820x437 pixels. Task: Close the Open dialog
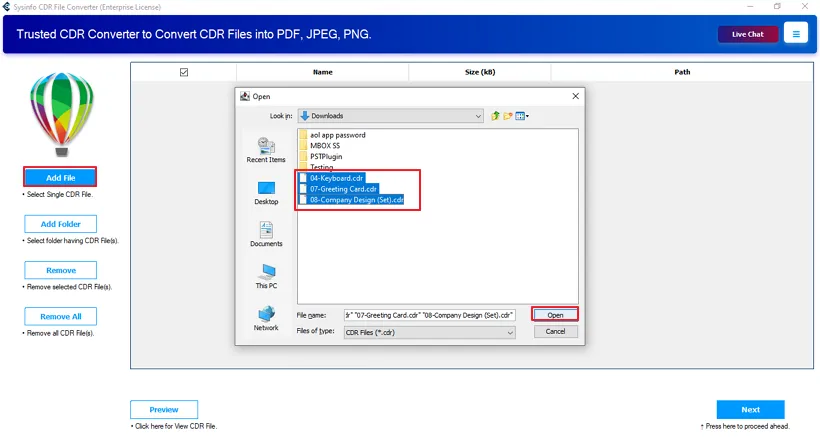pyautogui.click(x=575, y=96)
